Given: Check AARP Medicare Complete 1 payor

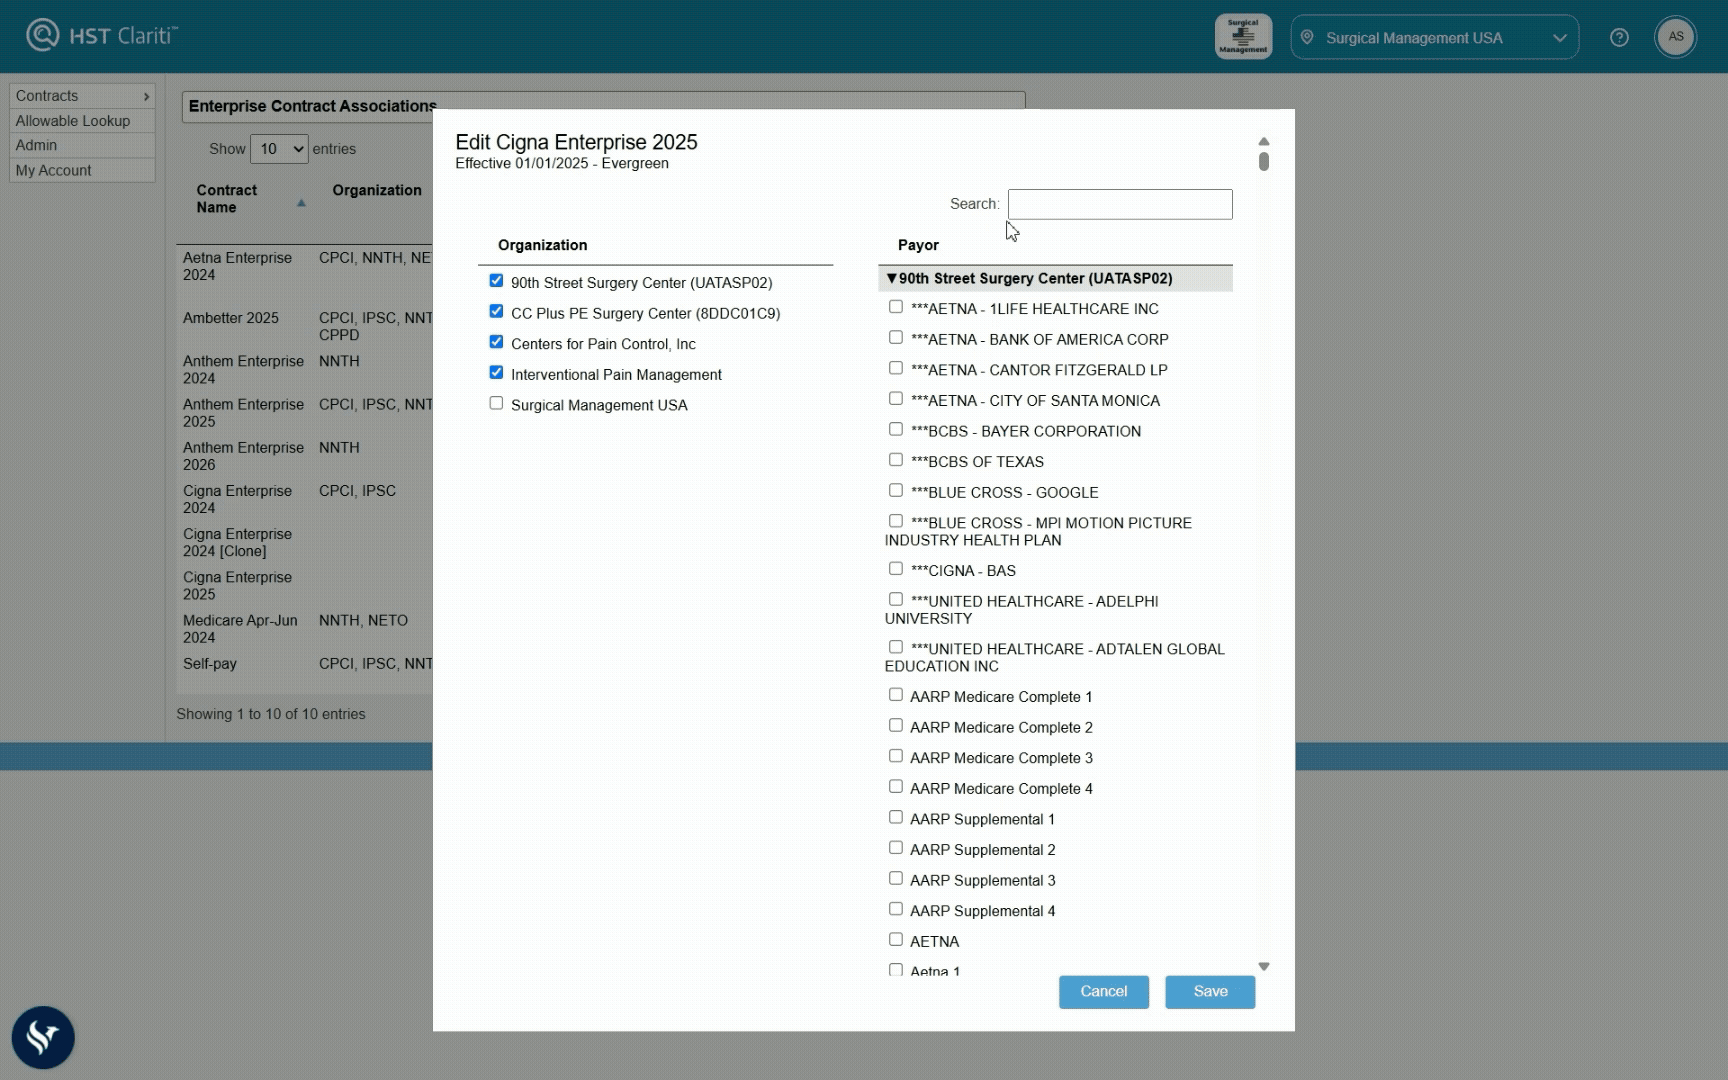Looking at the screenshot, I should tap(896, 695).
